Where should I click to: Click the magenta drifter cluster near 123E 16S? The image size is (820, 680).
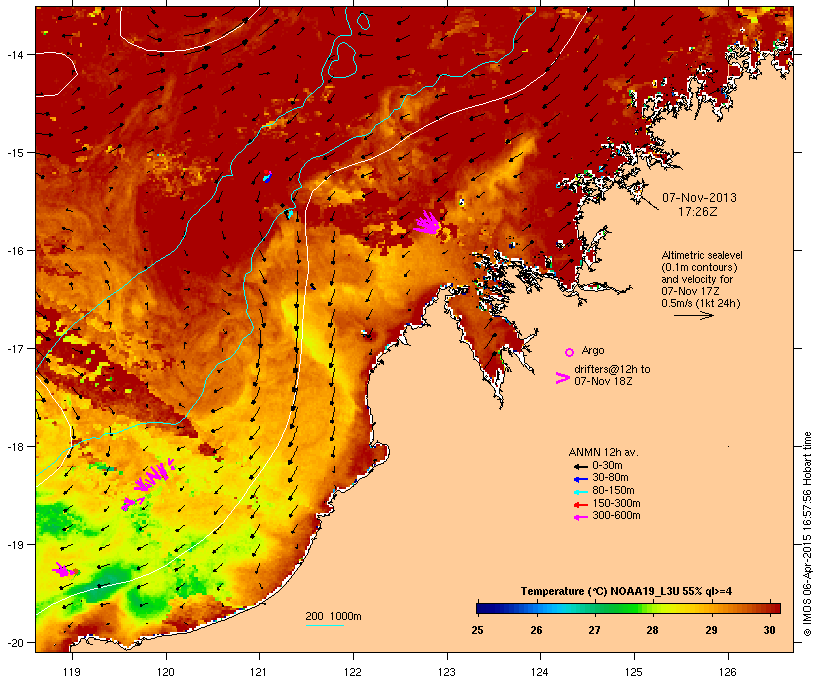point(428,223)
